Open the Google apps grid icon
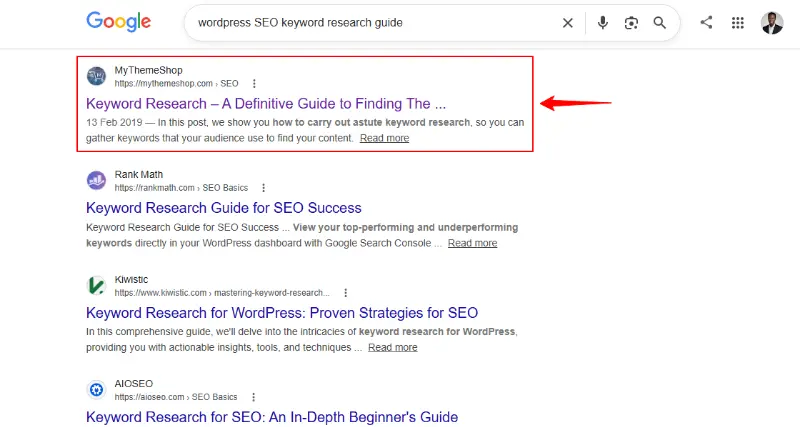 coord(738,22)
